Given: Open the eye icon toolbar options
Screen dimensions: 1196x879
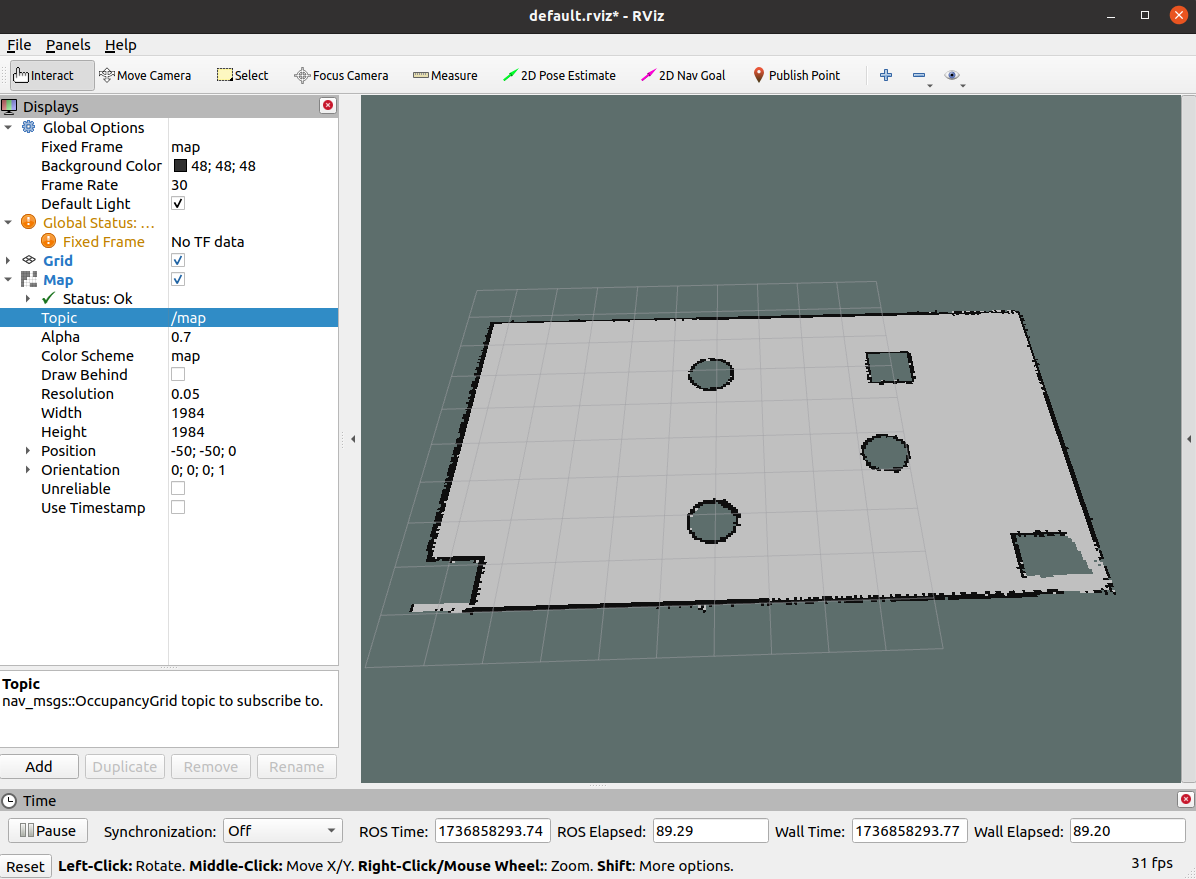Looking at the screenshot, I should click(952, 75).
